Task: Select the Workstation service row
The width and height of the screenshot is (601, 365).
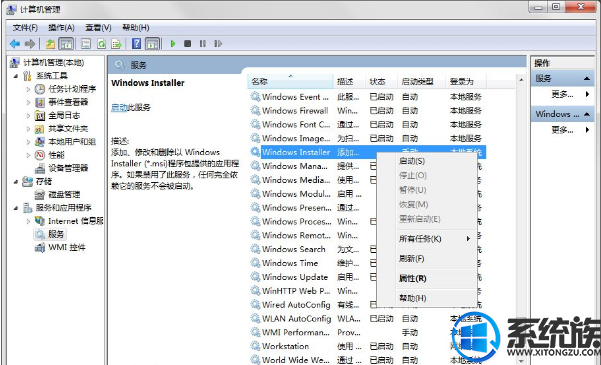Action: [x=367, y=346]
